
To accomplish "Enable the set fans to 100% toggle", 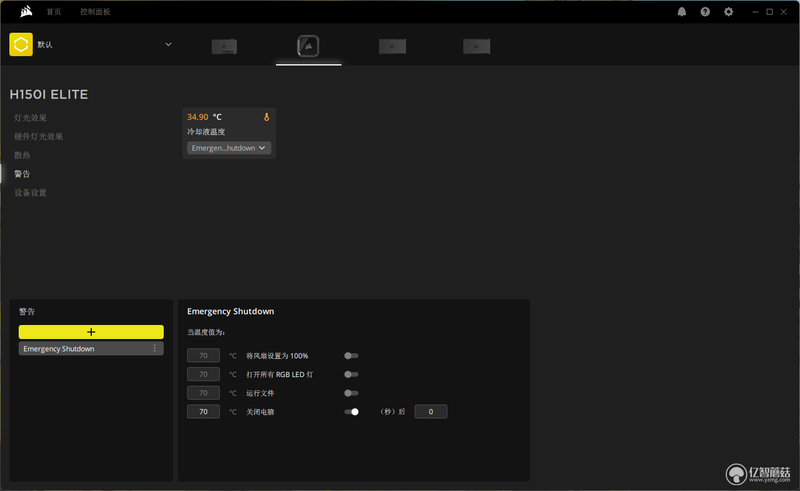I will click(351, 356).
